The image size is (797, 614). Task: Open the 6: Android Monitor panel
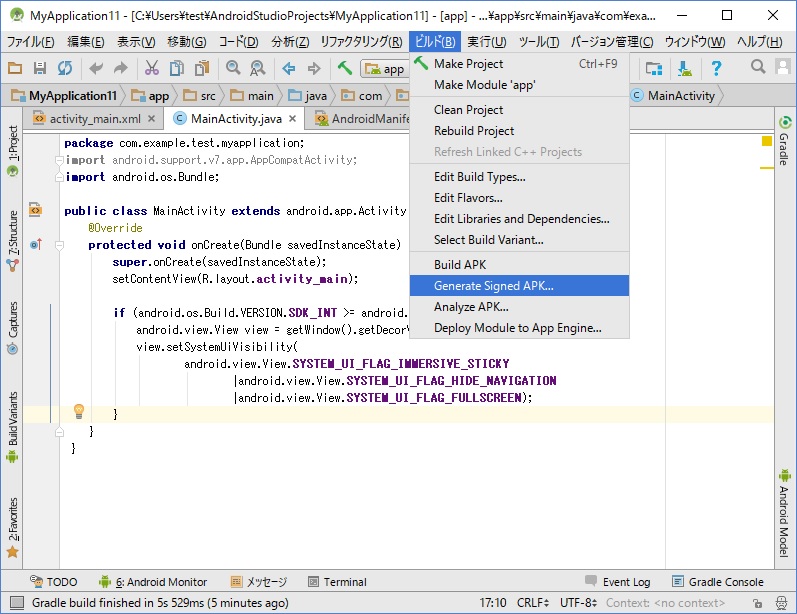coord(153,581)
